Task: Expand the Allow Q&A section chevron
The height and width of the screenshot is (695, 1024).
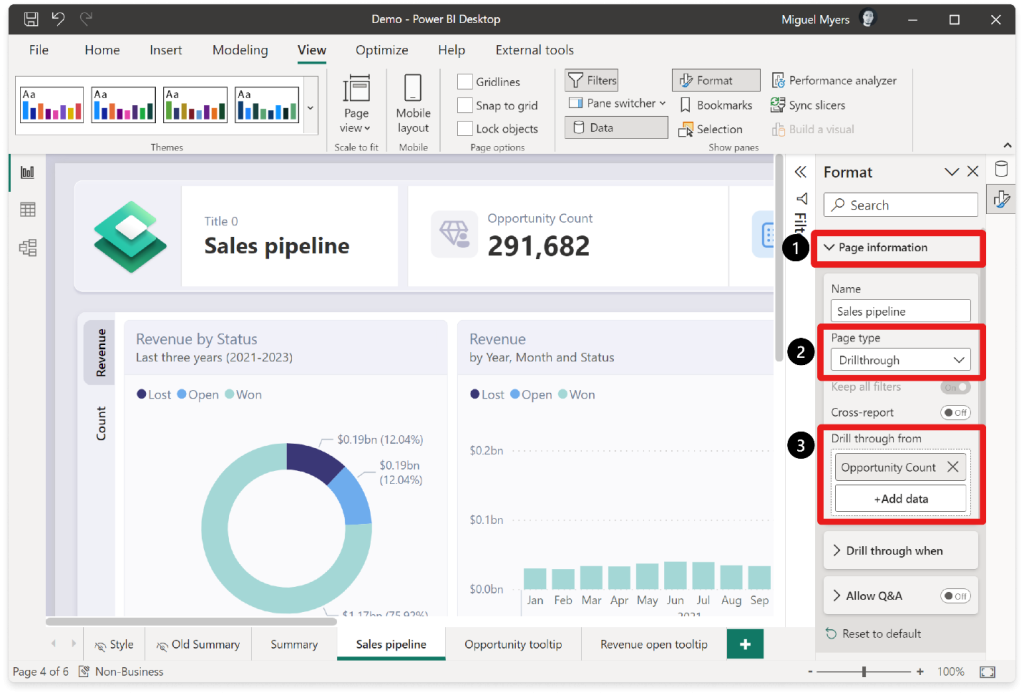Action: tap(837, 595)
